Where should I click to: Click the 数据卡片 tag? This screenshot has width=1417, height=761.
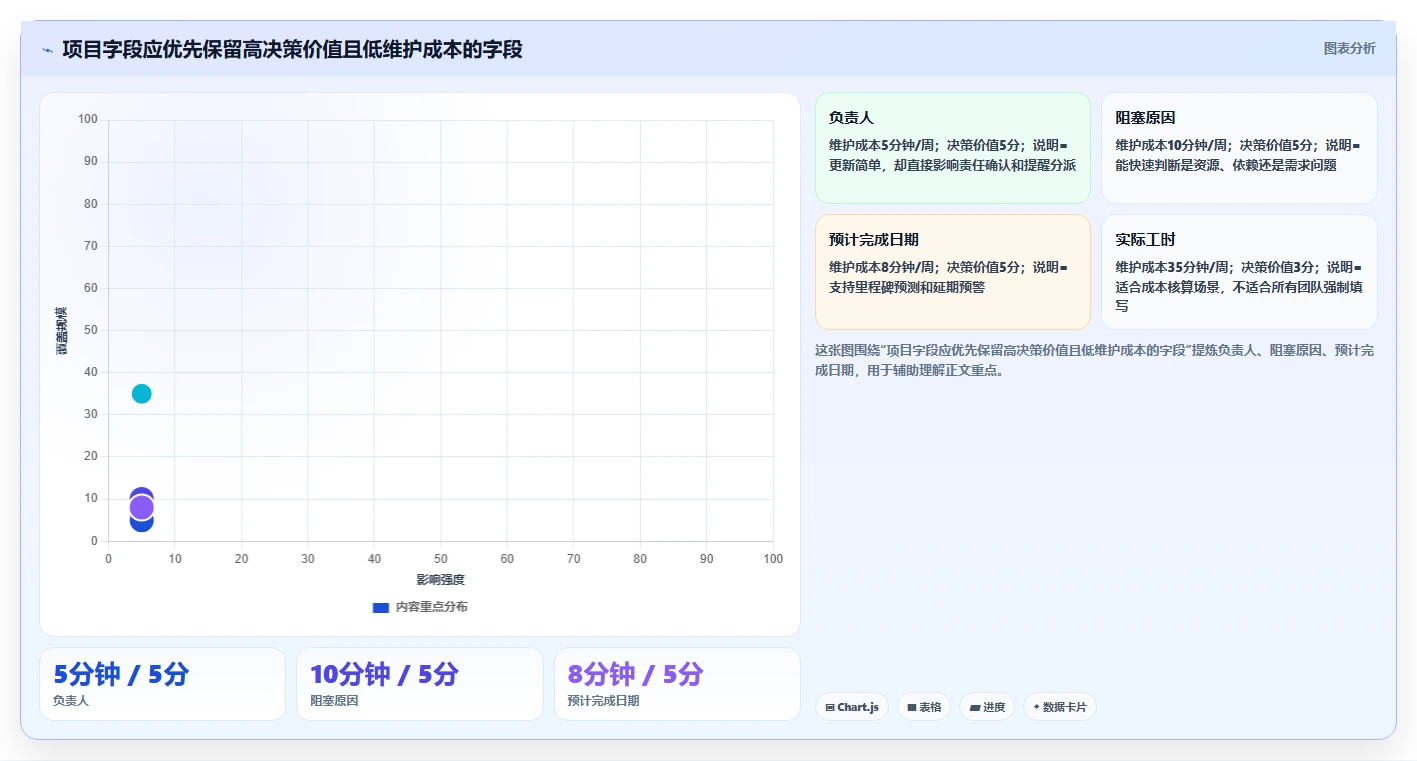point(1060,707)
